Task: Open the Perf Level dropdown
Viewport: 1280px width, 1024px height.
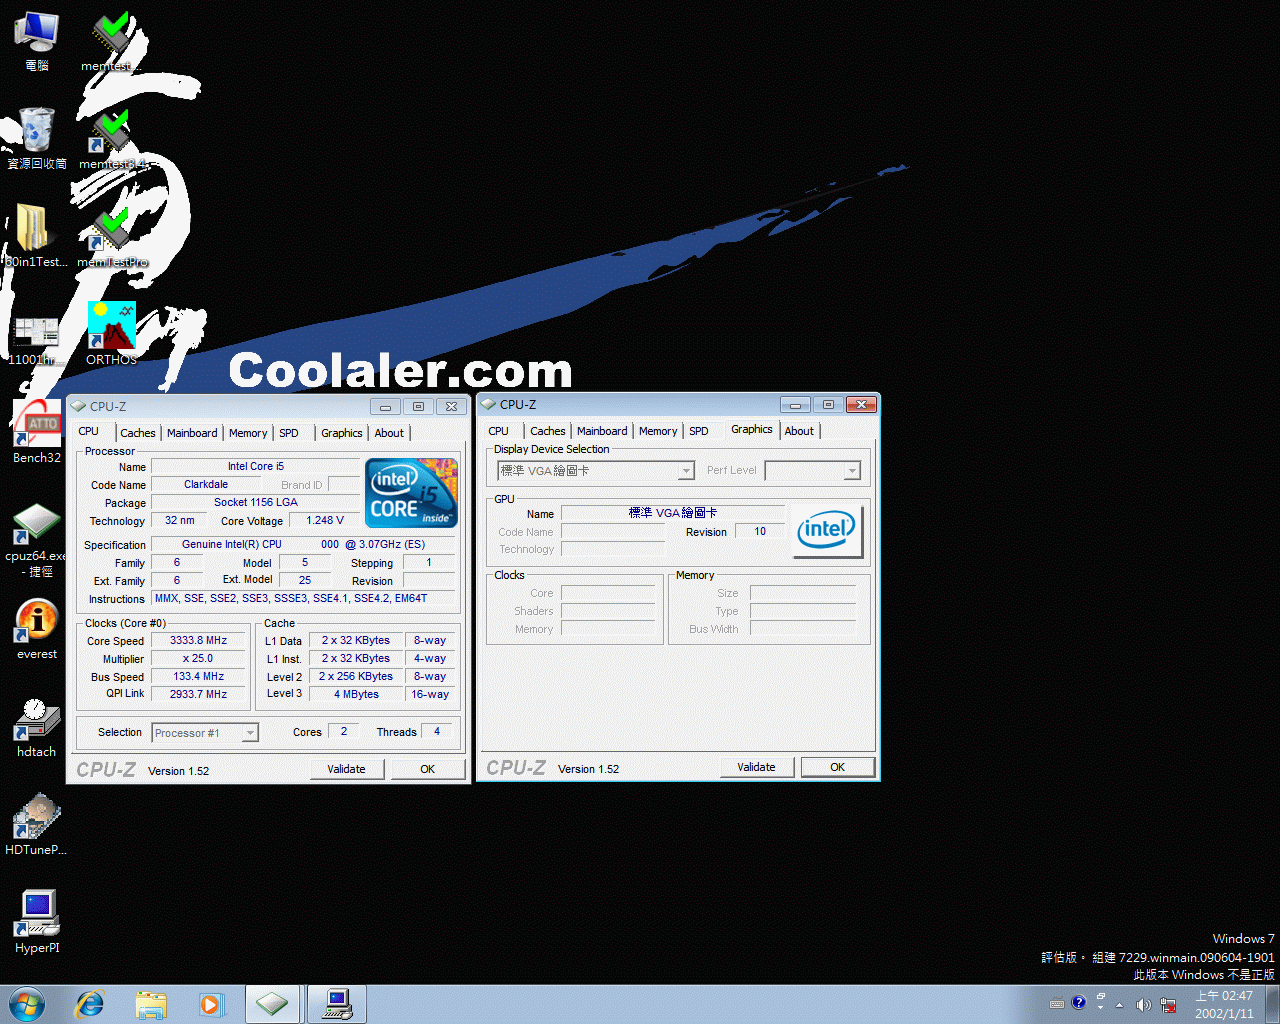Action: [x=812, y=470]
